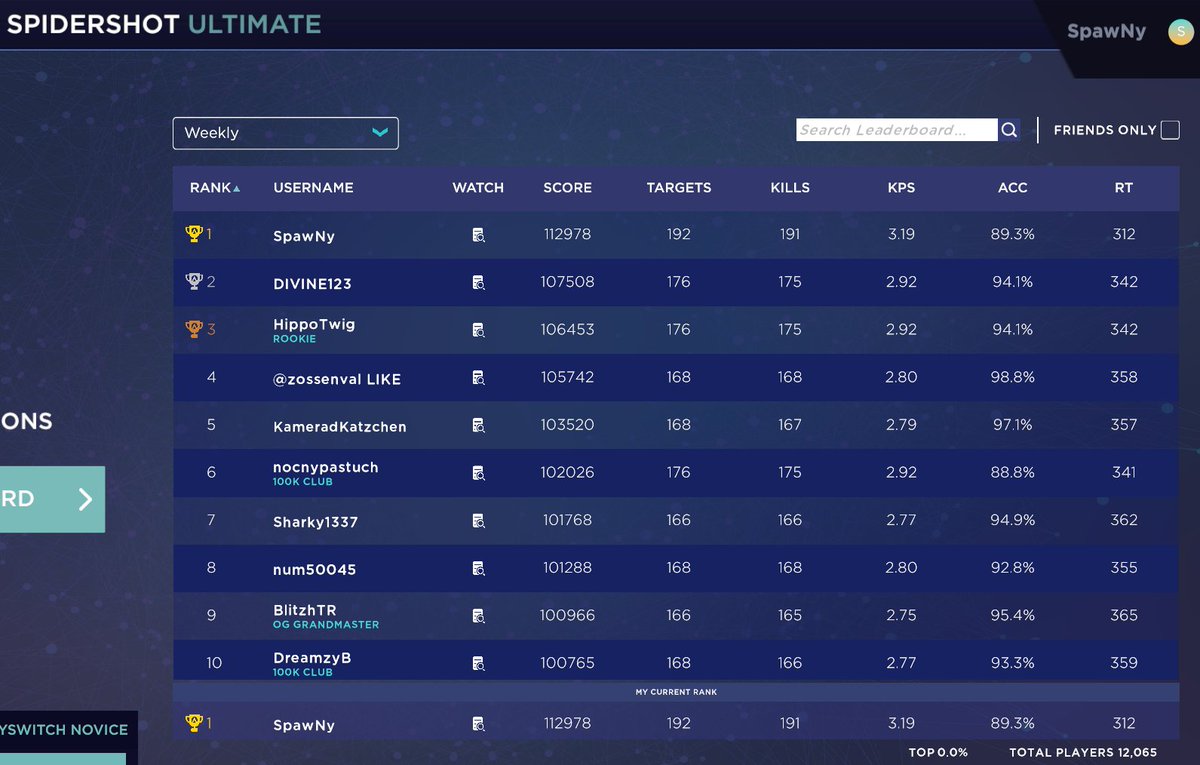Enable the Friends Only checkbox
1200x765 pixels.
(1170, 130)
